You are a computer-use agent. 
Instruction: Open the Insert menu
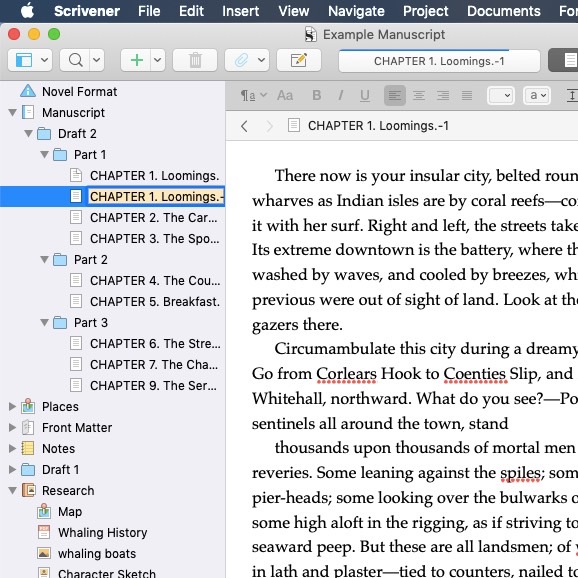pyautogui.click(x=240, y=11)
